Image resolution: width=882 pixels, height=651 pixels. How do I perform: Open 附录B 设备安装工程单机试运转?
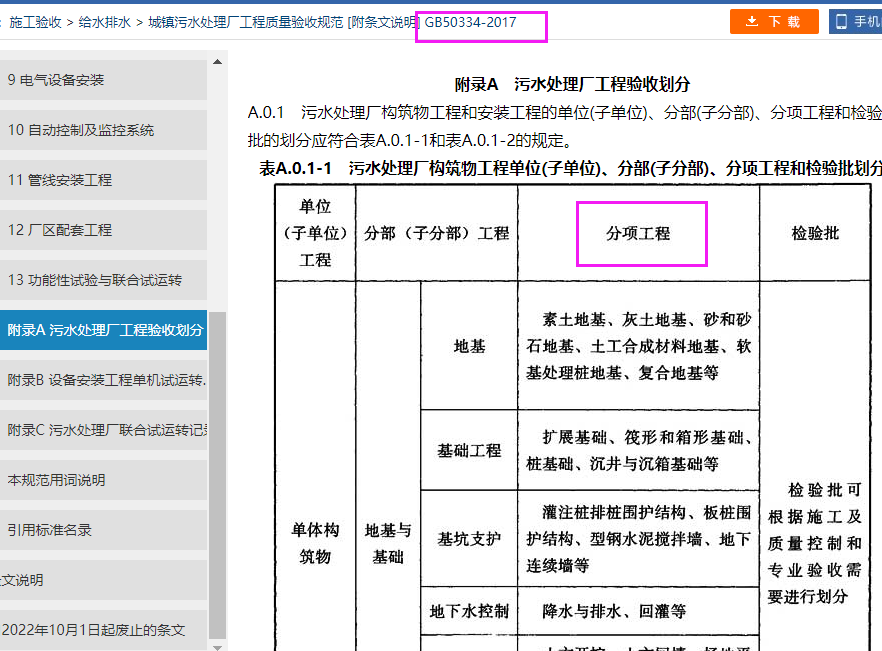103,380
